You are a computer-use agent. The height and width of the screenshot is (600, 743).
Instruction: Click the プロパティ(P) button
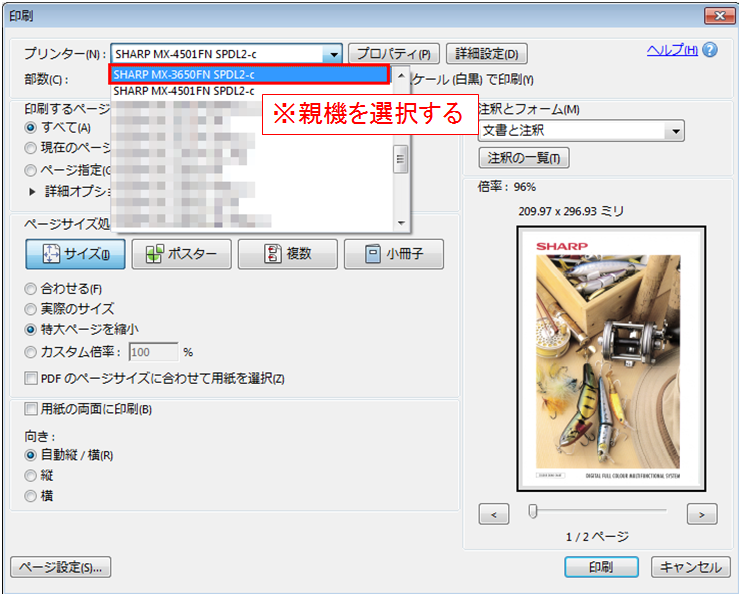394,54
